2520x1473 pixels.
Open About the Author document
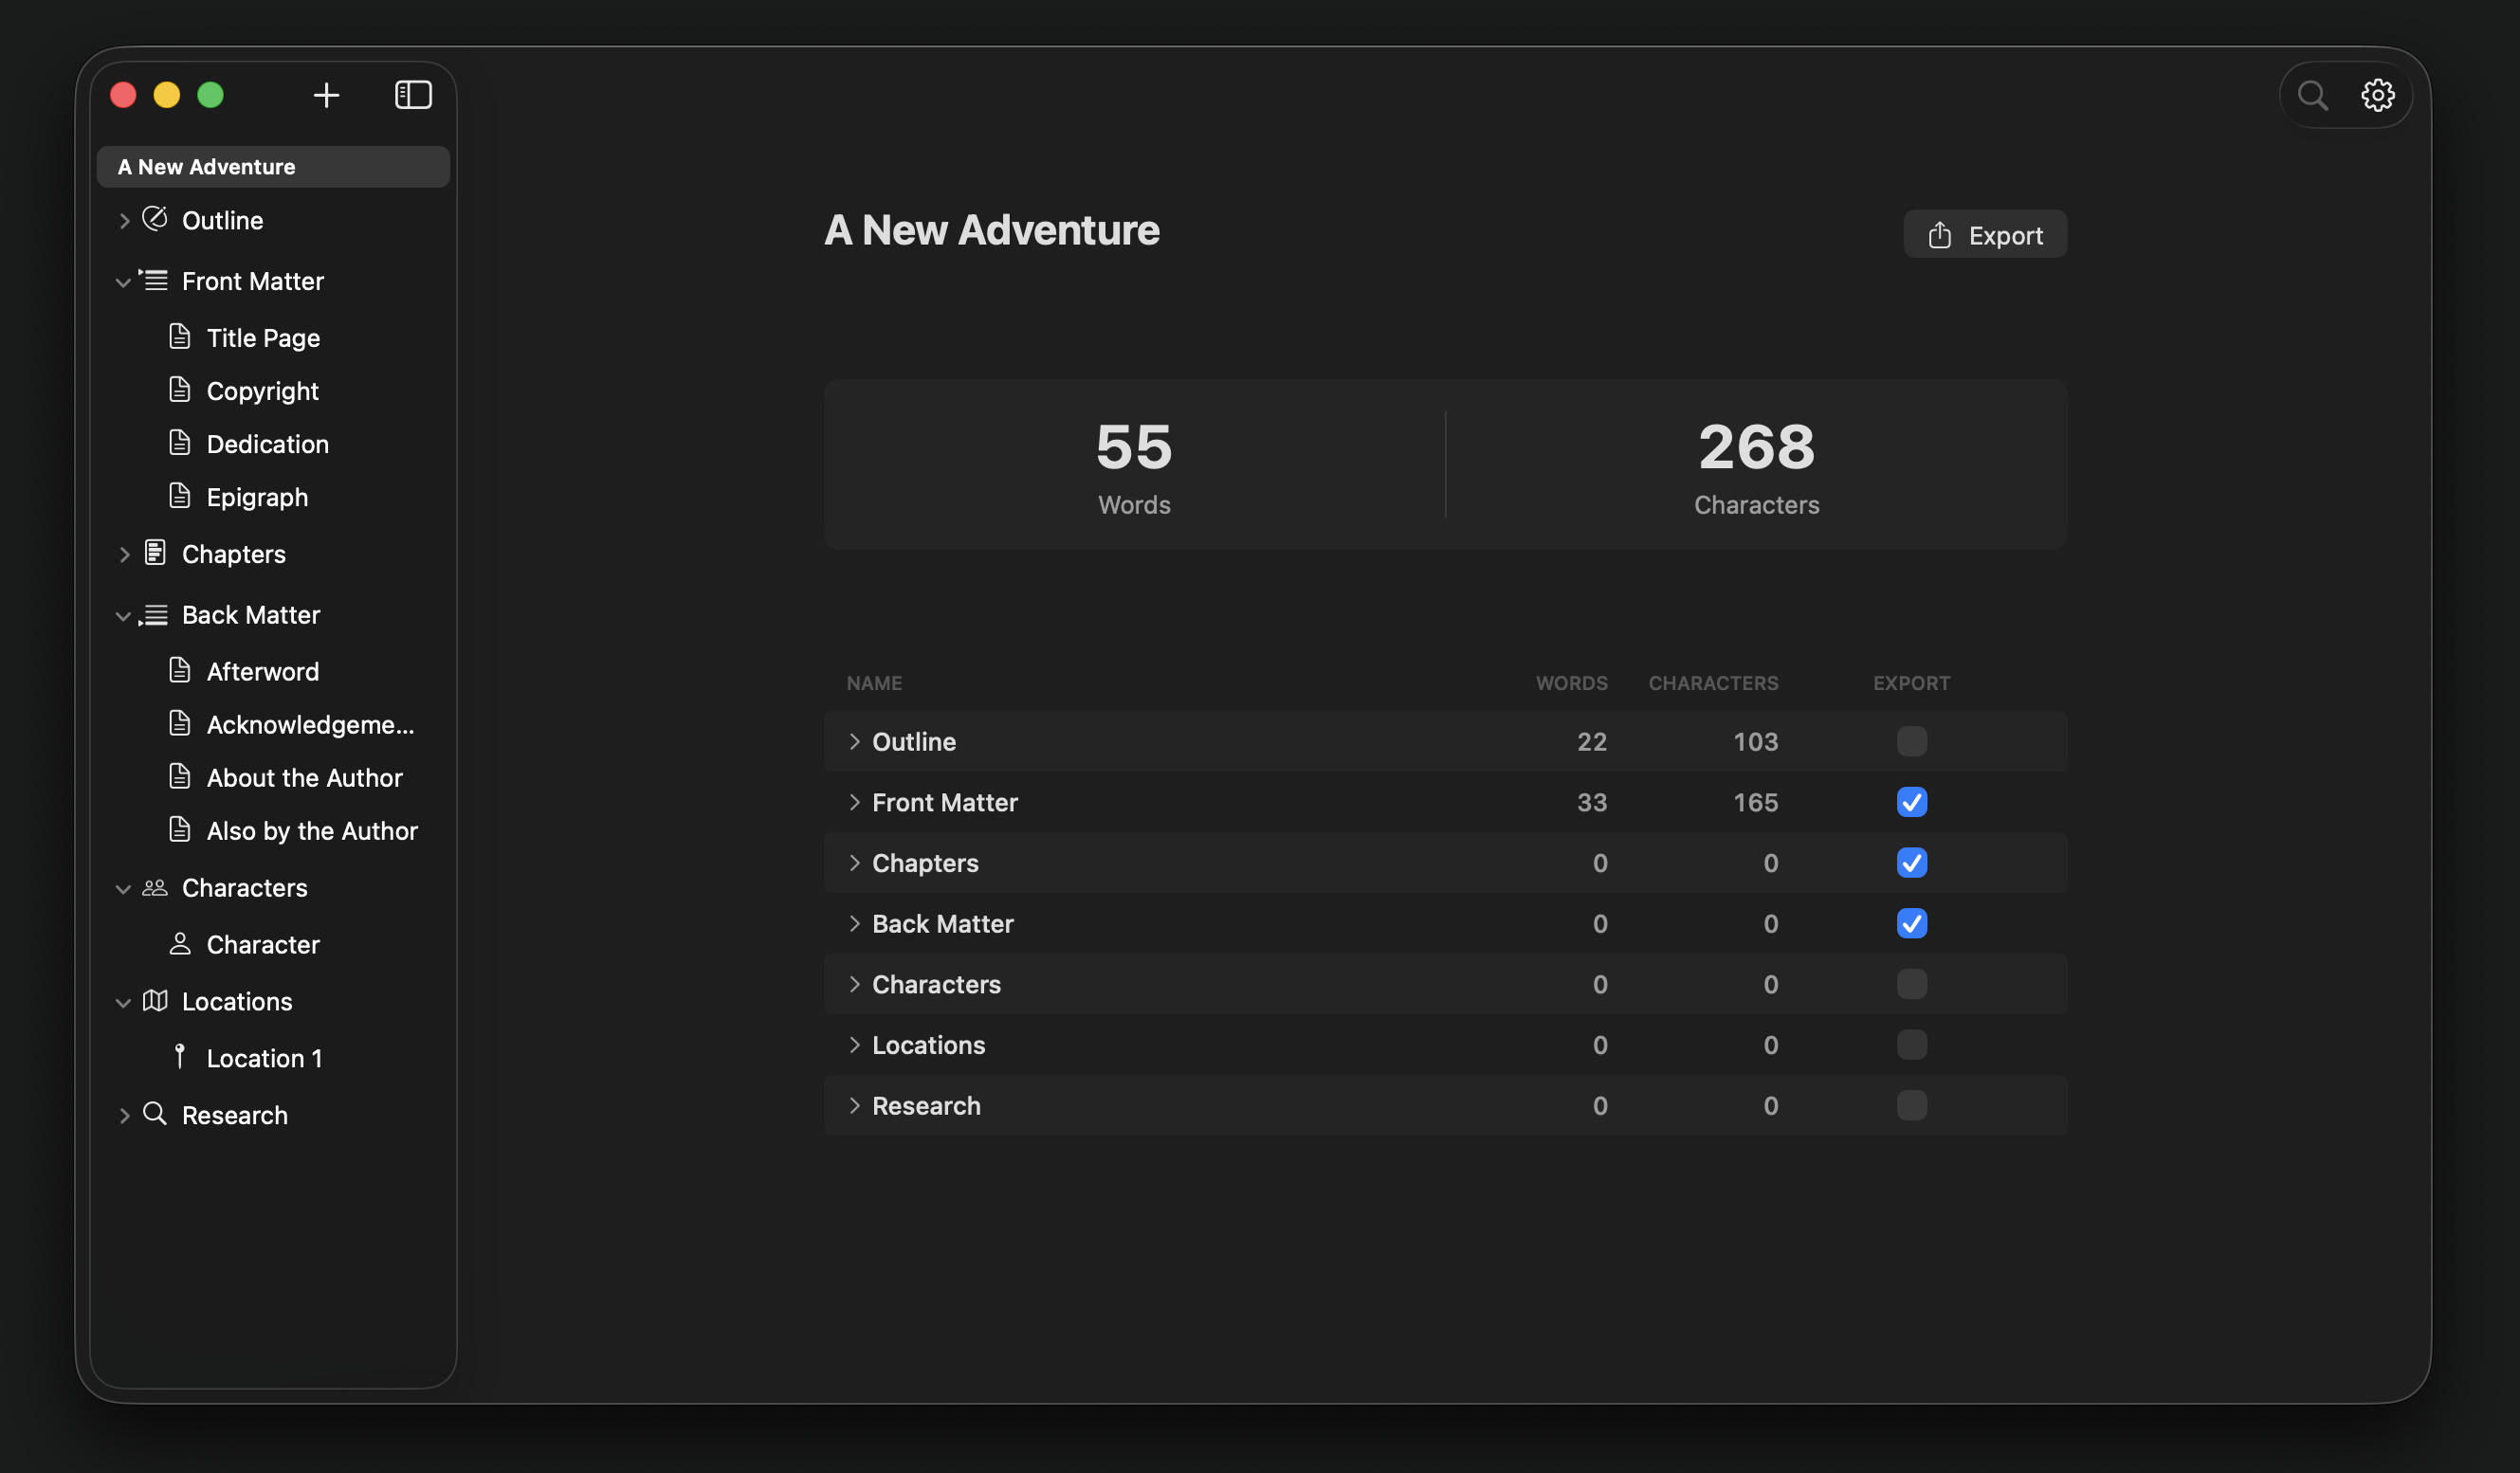[x=304, y=778]
